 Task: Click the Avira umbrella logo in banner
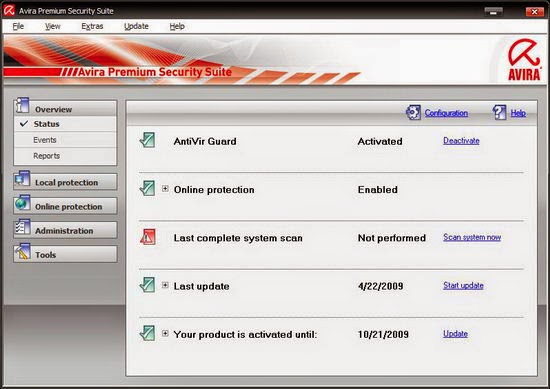(524, 60)
